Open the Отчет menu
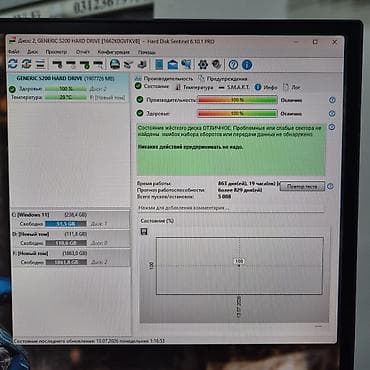370x370 pixels. 83,52
